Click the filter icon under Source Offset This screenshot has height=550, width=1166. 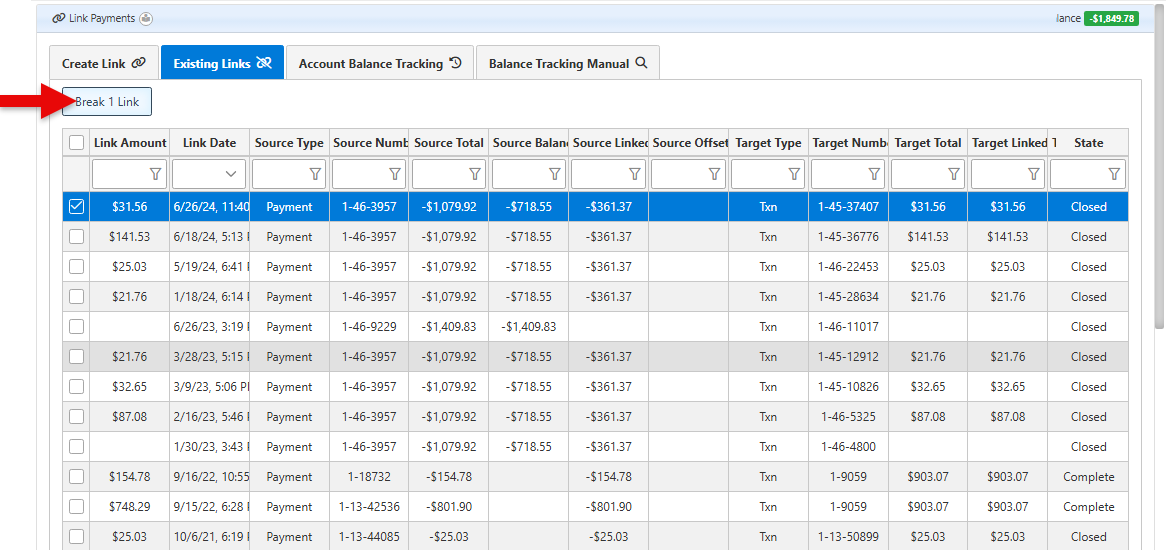[714, 174]
